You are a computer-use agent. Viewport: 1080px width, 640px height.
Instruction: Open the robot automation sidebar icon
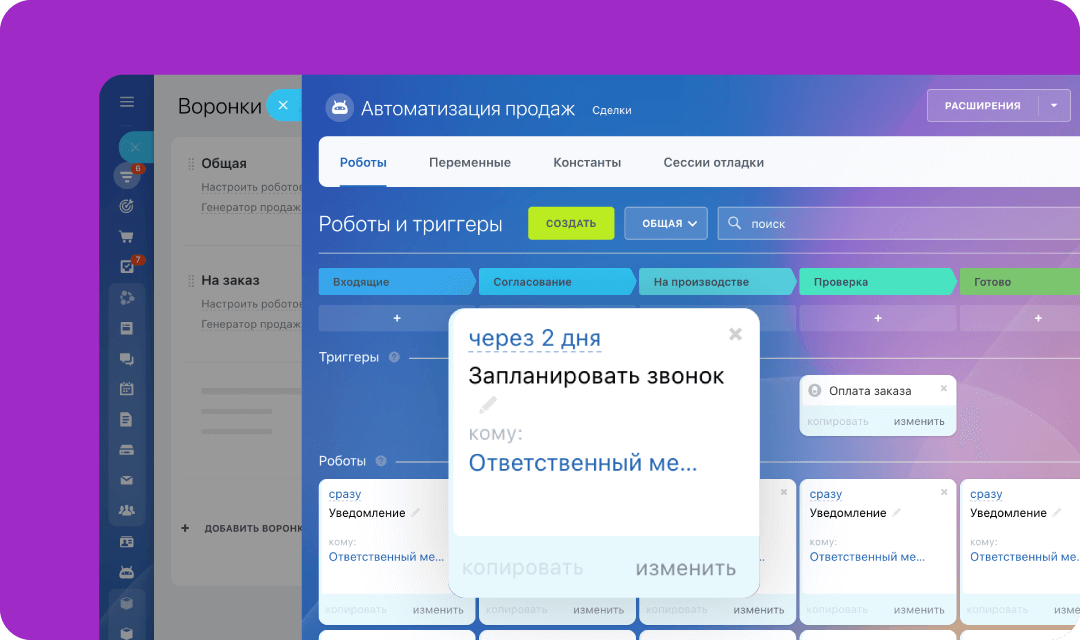(x=127, y=572)
